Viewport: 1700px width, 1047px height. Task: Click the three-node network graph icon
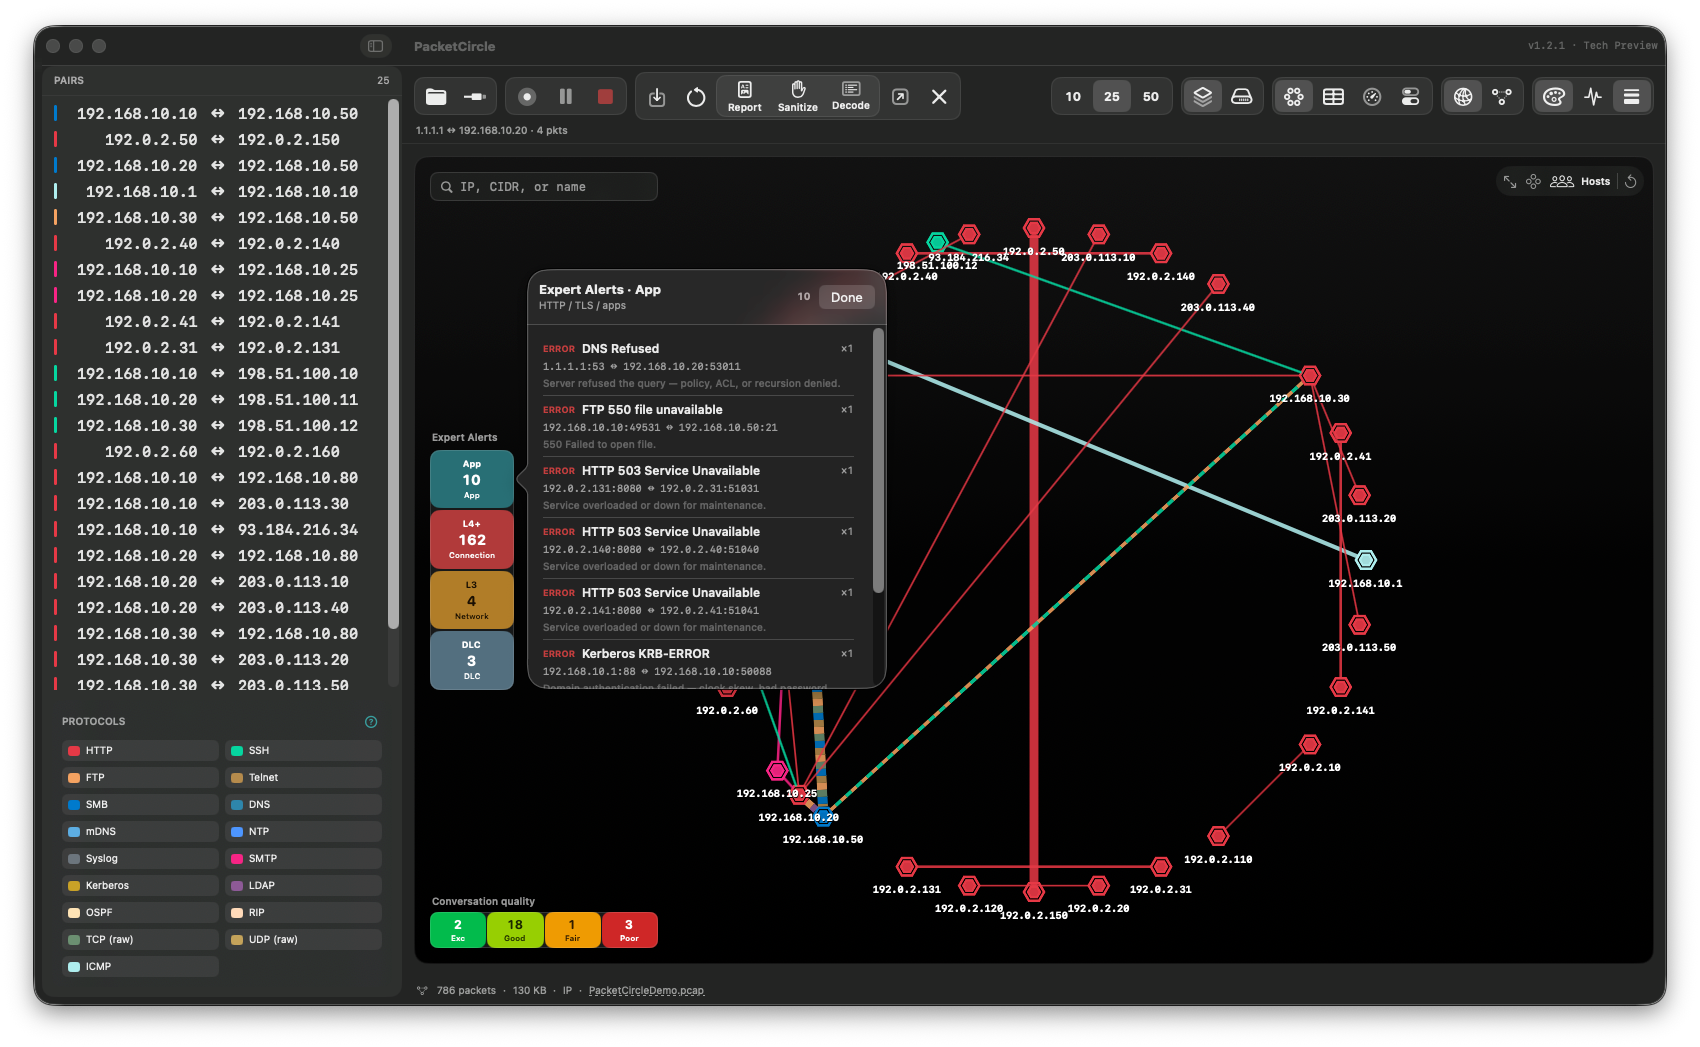(1502, 97)
